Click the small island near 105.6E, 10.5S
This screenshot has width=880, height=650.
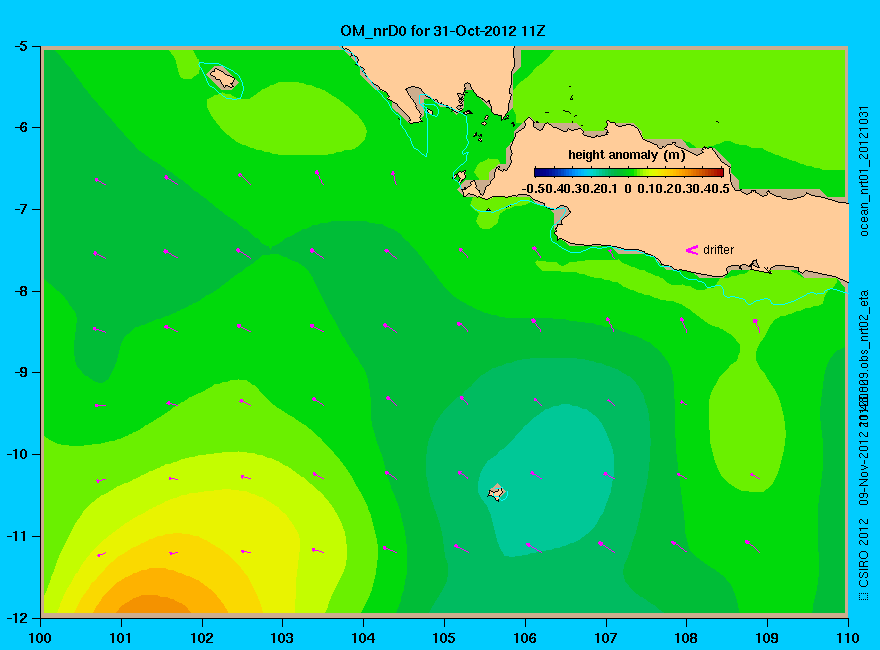[496, 492]
